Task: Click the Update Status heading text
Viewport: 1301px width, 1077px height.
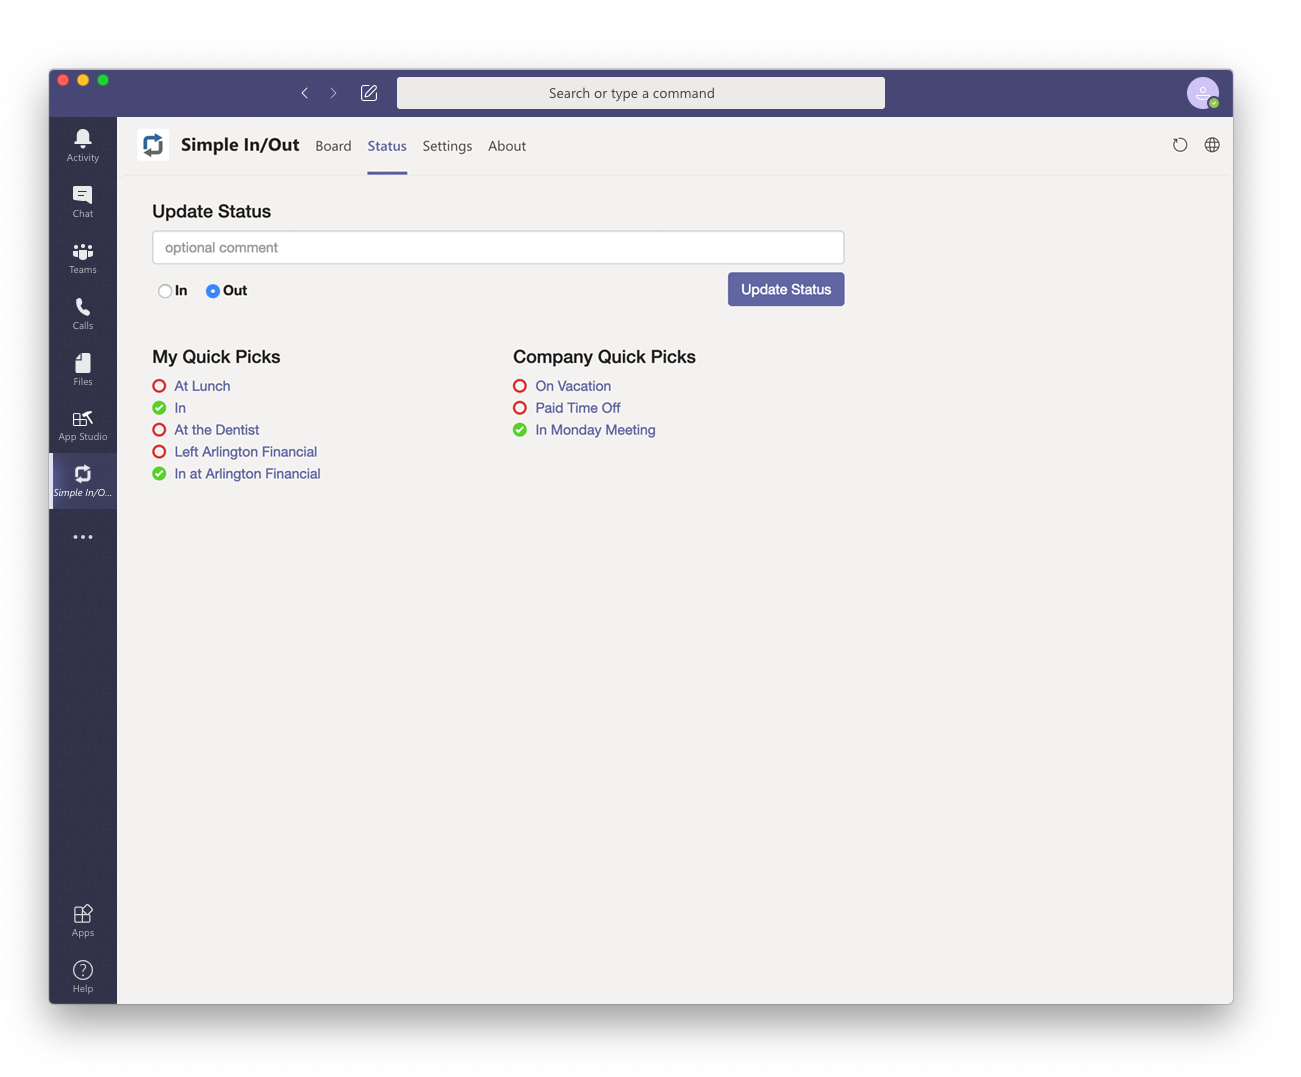Action: click(x=211, y=211)
